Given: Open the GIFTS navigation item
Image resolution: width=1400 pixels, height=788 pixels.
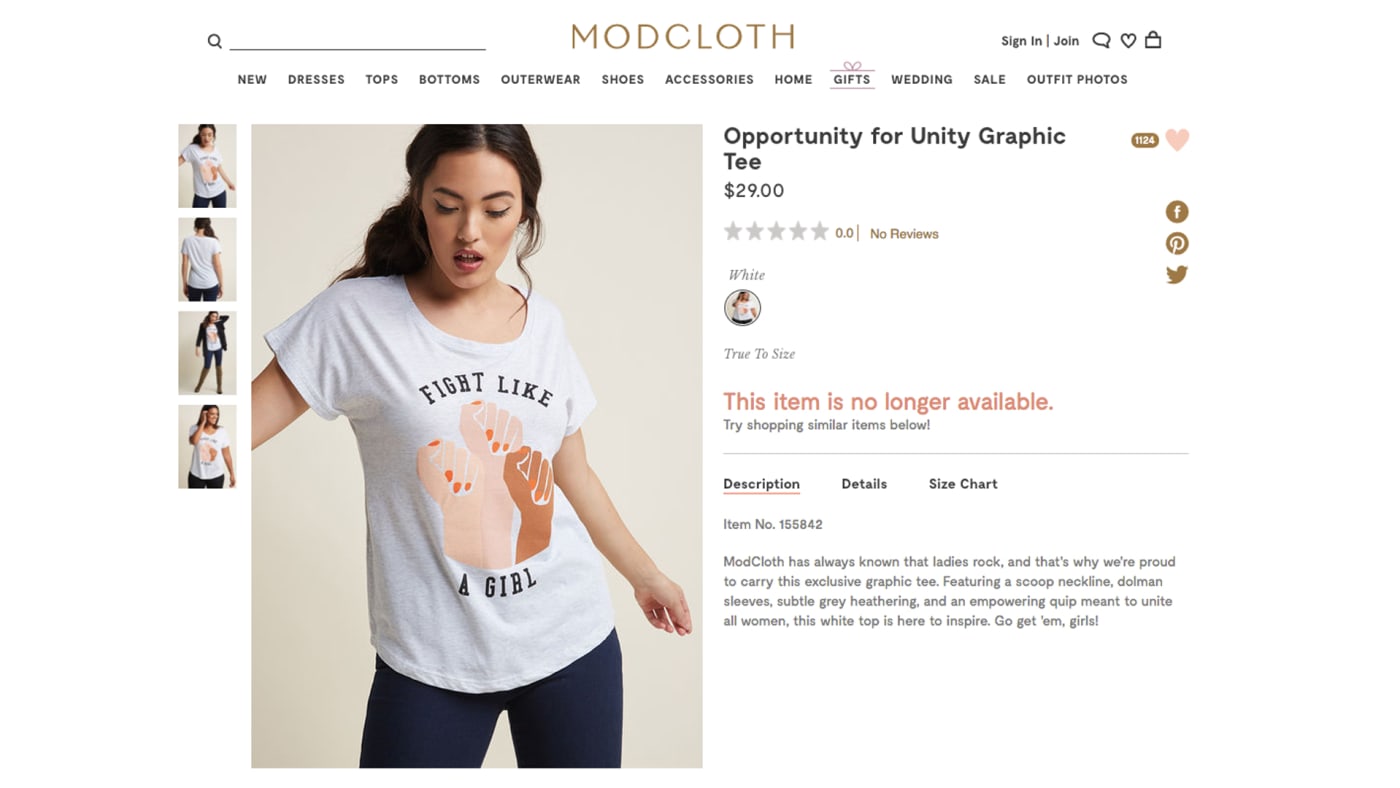Looking at the screenshot, I should (x=852, y=77).
